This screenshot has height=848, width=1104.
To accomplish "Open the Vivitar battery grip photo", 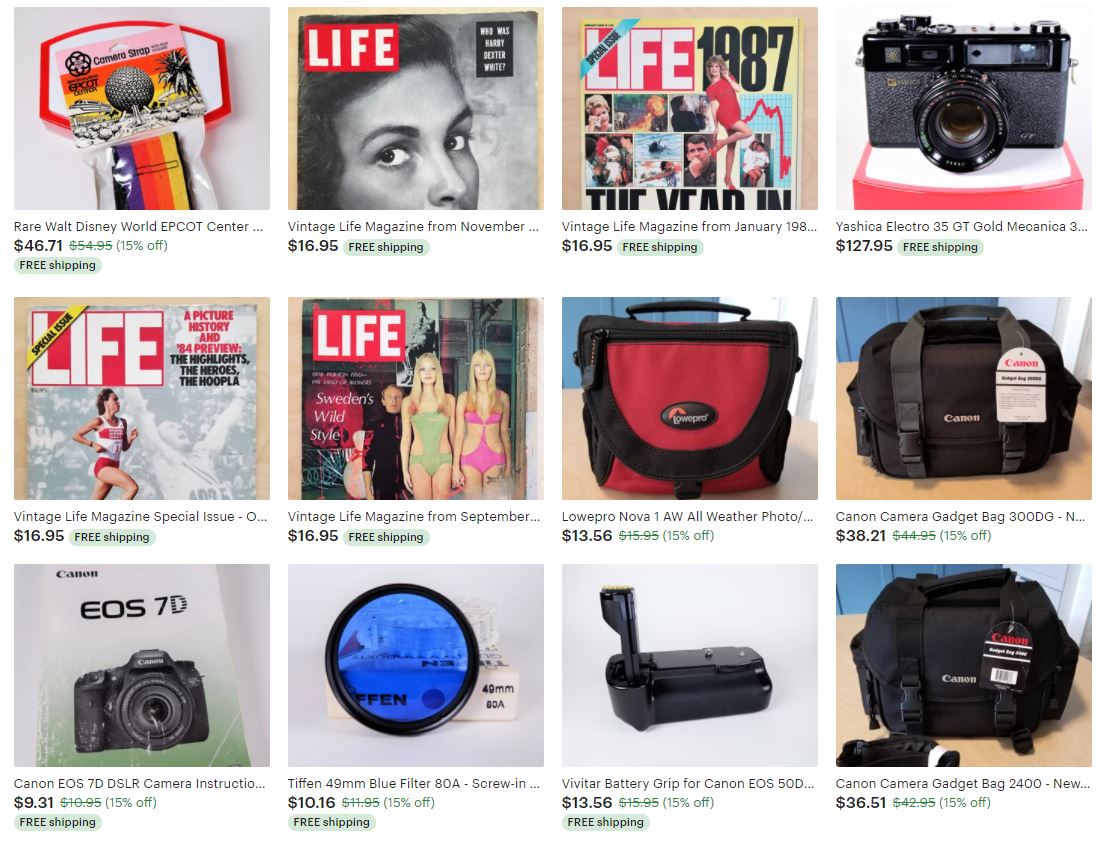I will pos(689,666).
